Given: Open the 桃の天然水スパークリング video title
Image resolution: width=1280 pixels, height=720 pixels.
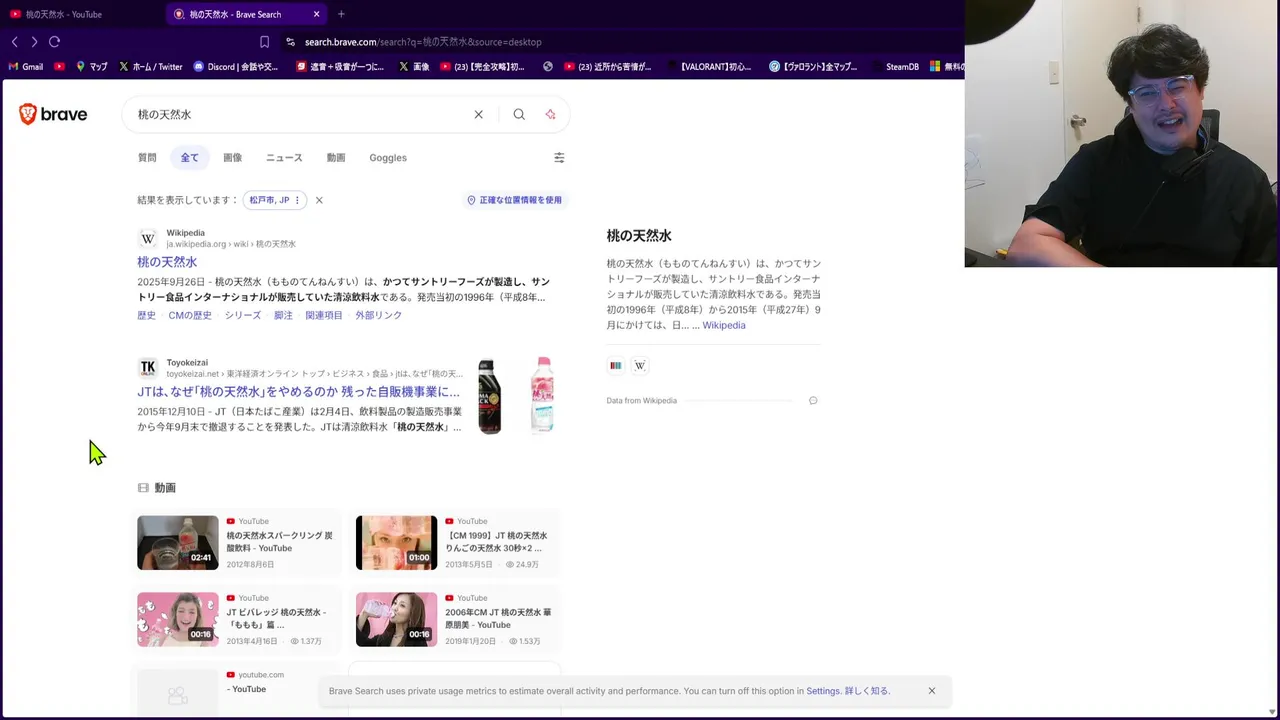Looking at the screenshot, I should [279, 542].
